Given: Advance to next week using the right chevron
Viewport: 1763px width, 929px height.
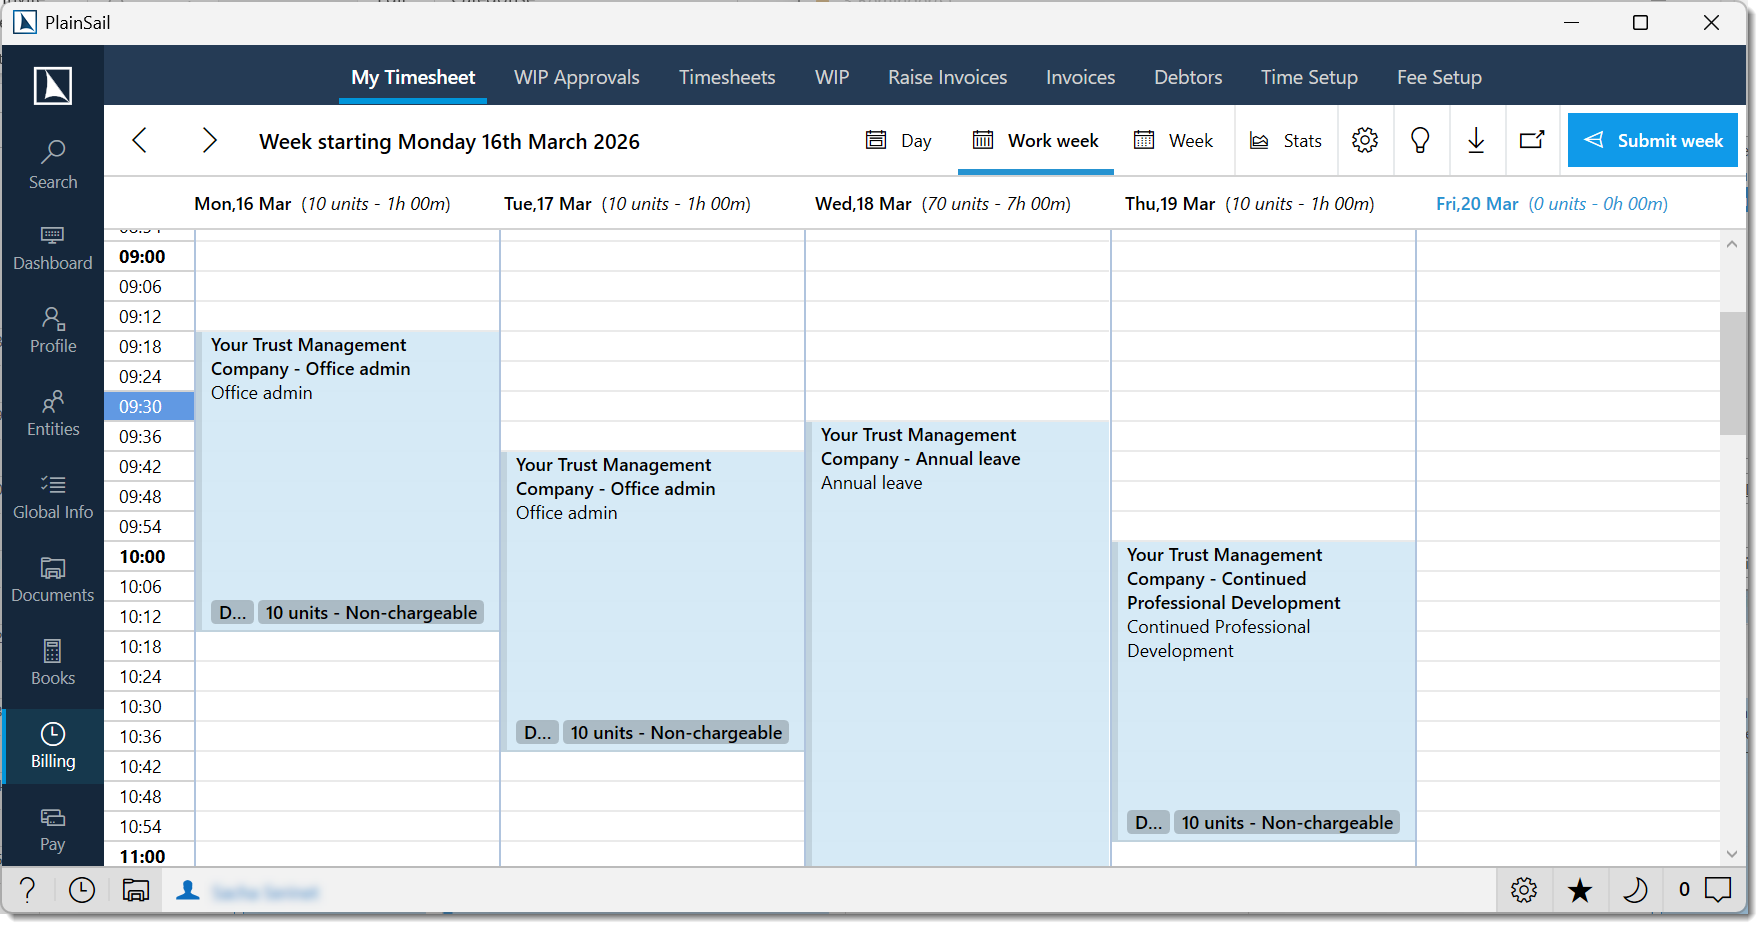Looking at the screenshot, I should pos(209,140).
